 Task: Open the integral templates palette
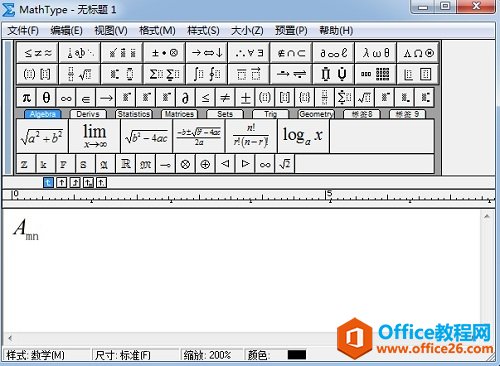click(207, 74)
